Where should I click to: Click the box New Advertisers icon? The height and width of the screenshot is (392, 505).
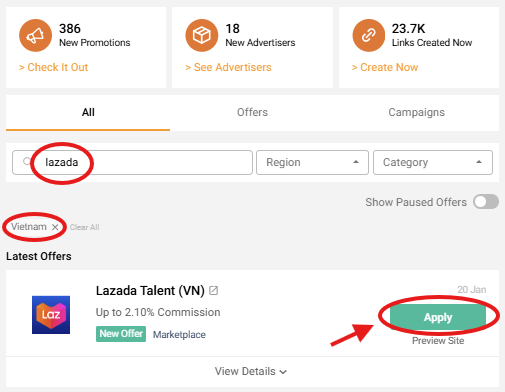(x=202, y=35)
